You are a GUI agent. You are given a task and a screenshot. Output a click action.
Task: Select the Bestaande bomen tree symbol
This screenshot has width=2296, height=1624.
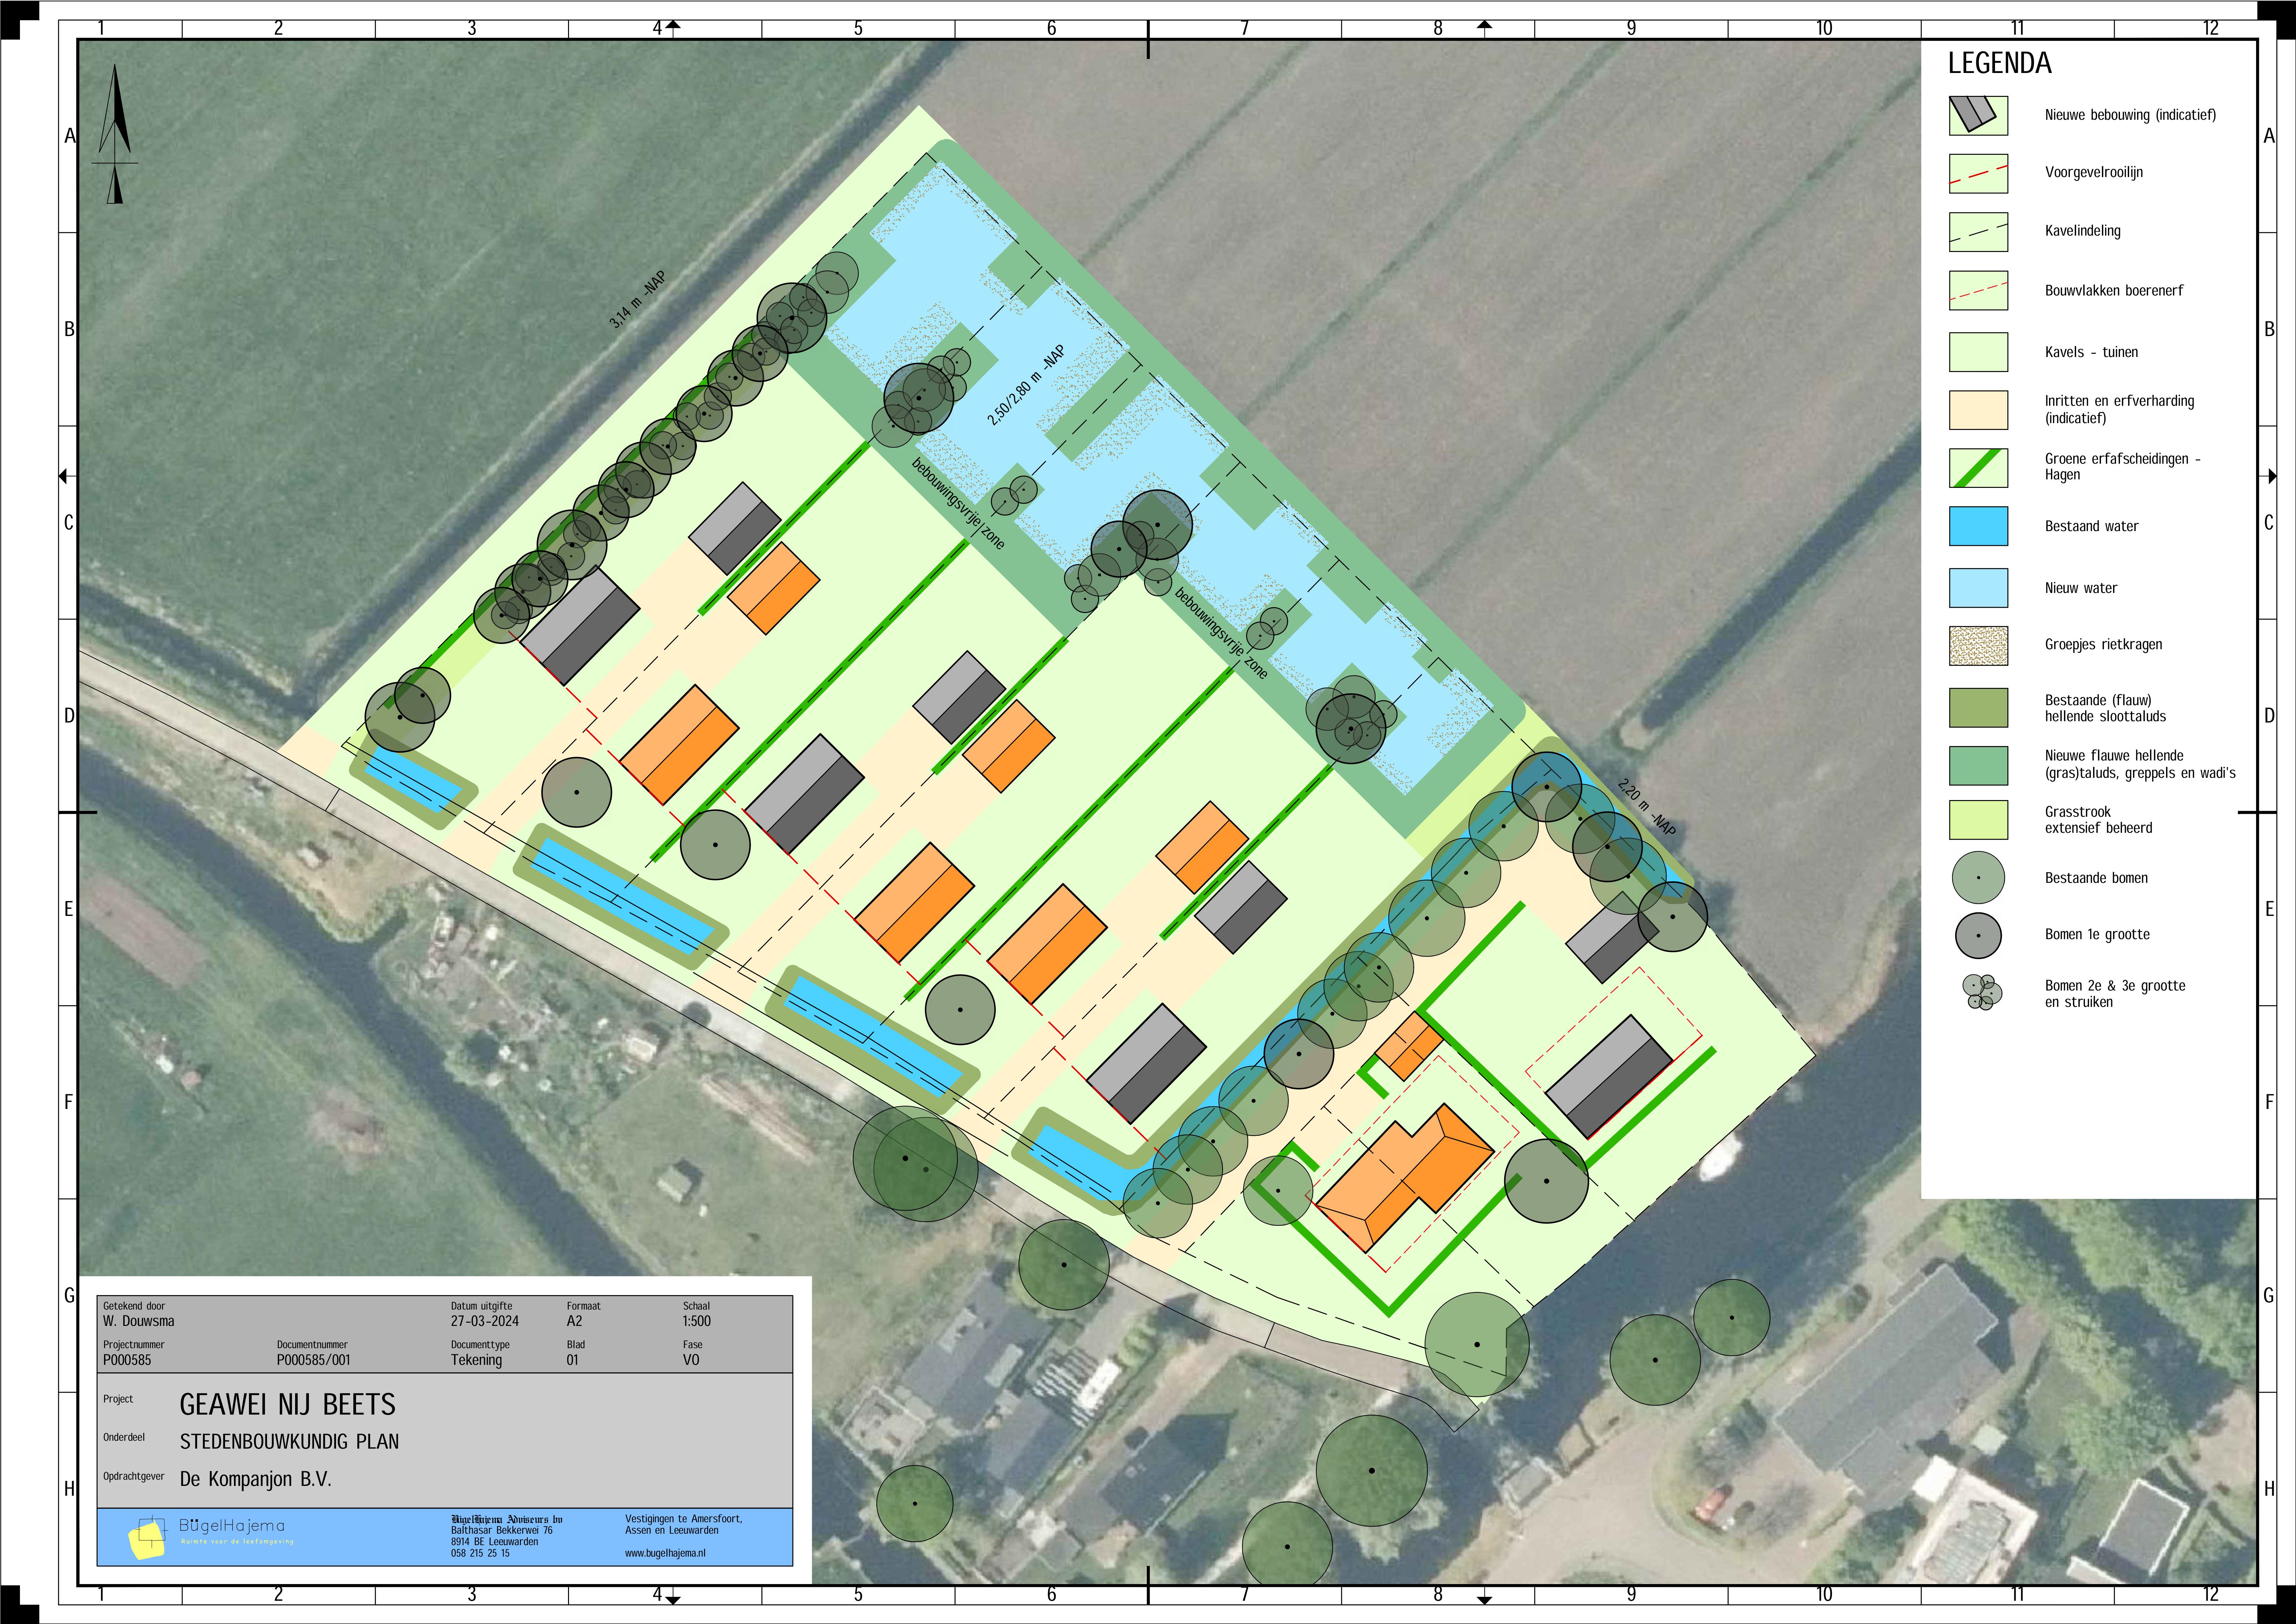coord(1978,878)
